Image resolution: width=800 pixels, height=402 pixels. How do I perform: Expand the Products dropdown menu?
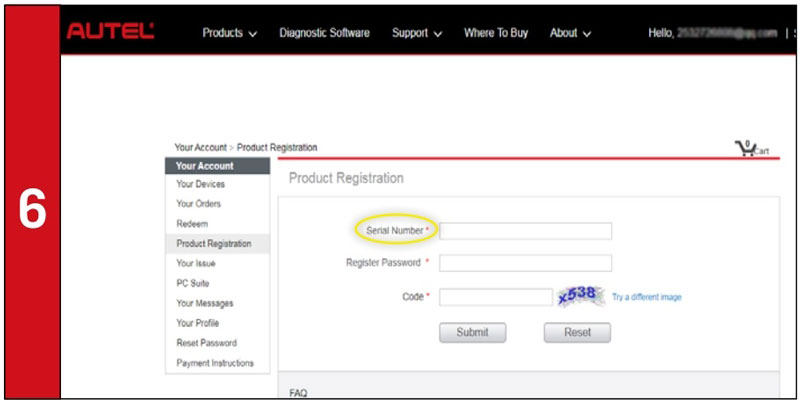pyautogui.click(x=230, y=33)
